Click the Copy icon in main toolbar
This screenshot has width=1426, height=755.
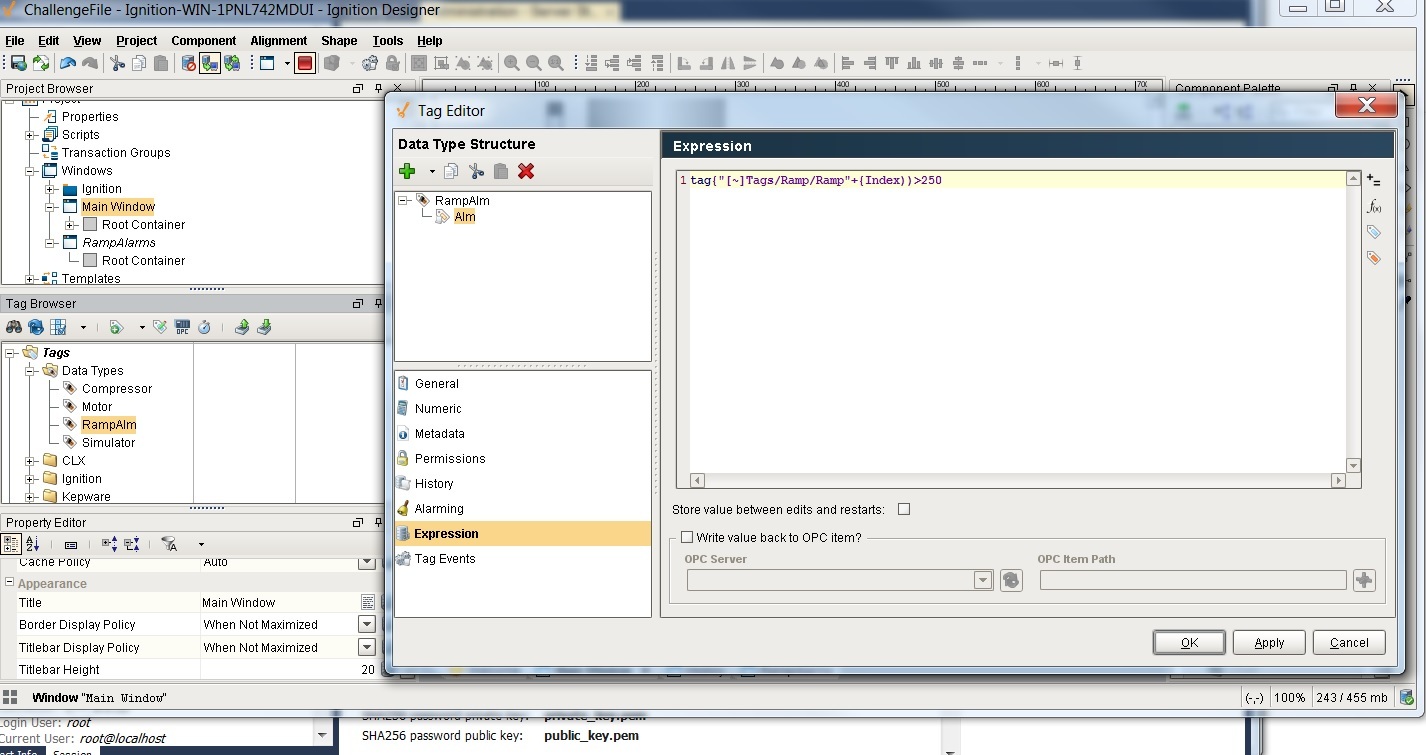pos(139,63)
